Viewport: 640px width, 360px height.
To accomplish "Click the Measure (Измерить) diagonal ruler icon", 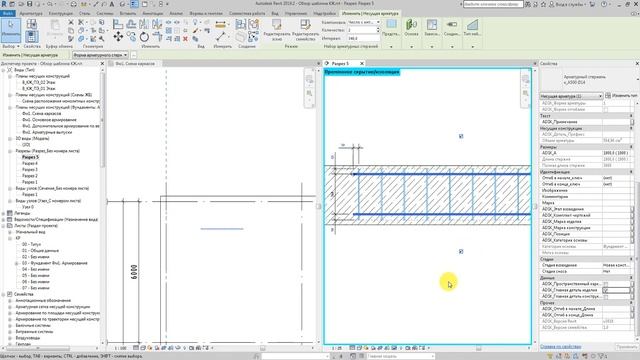I will point(220,37).
